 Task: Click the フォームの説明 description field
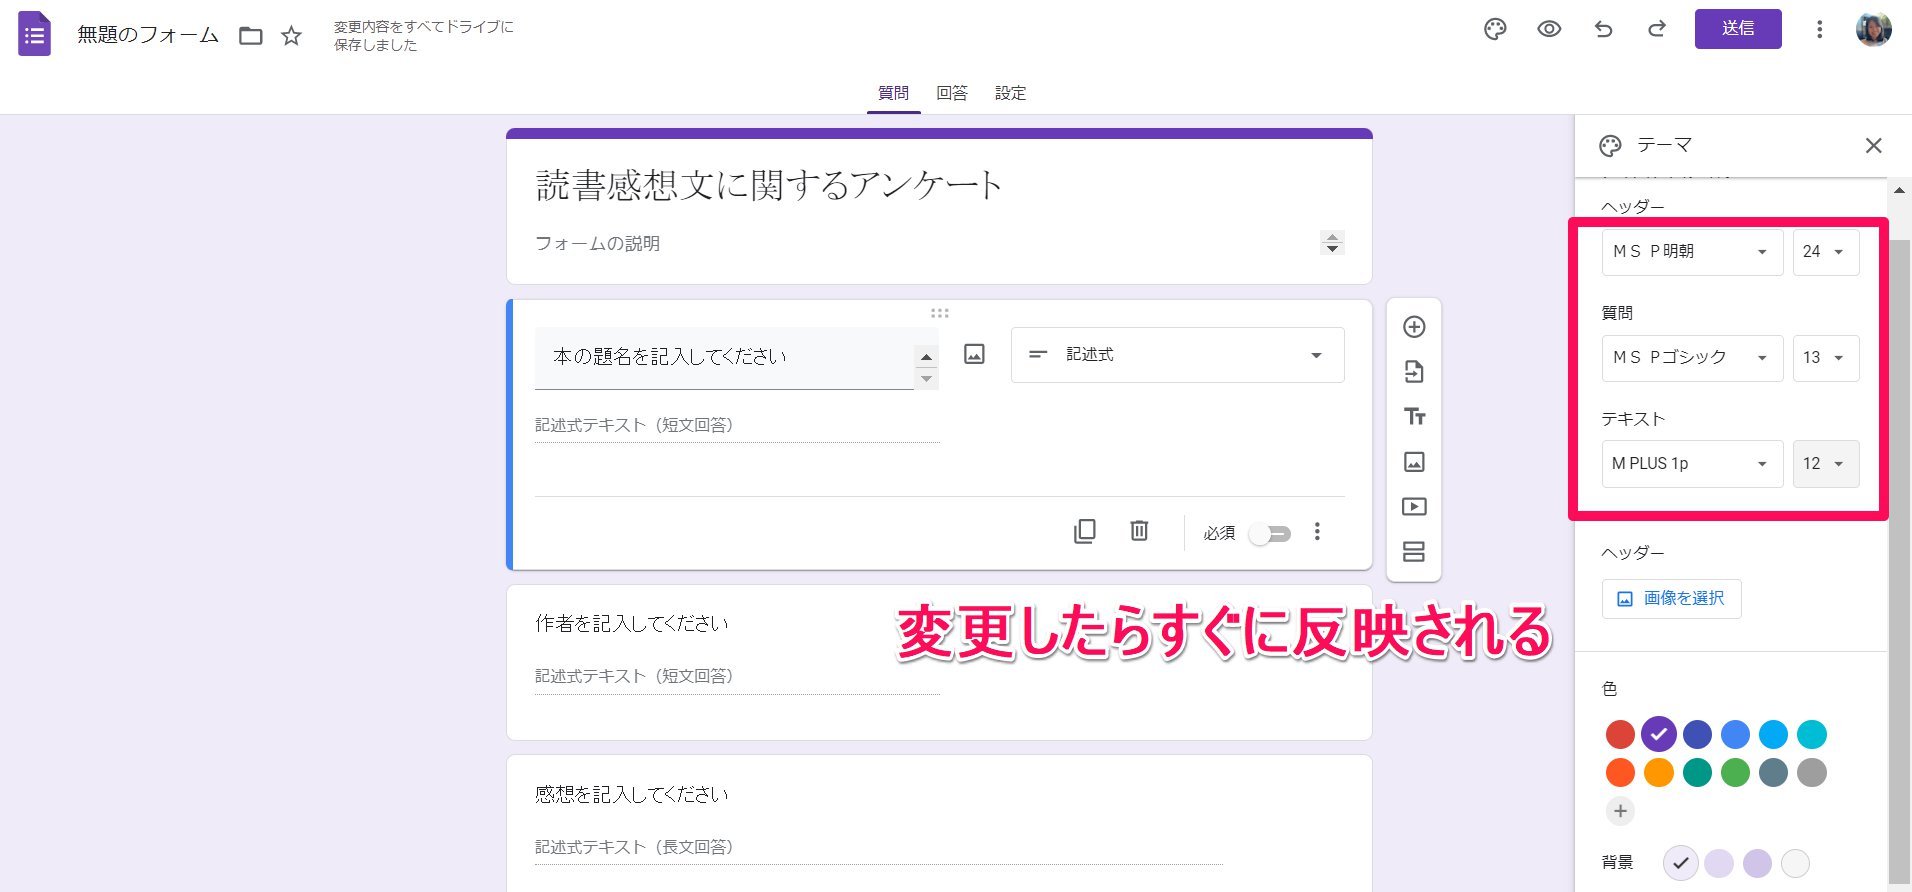(927, 243)
